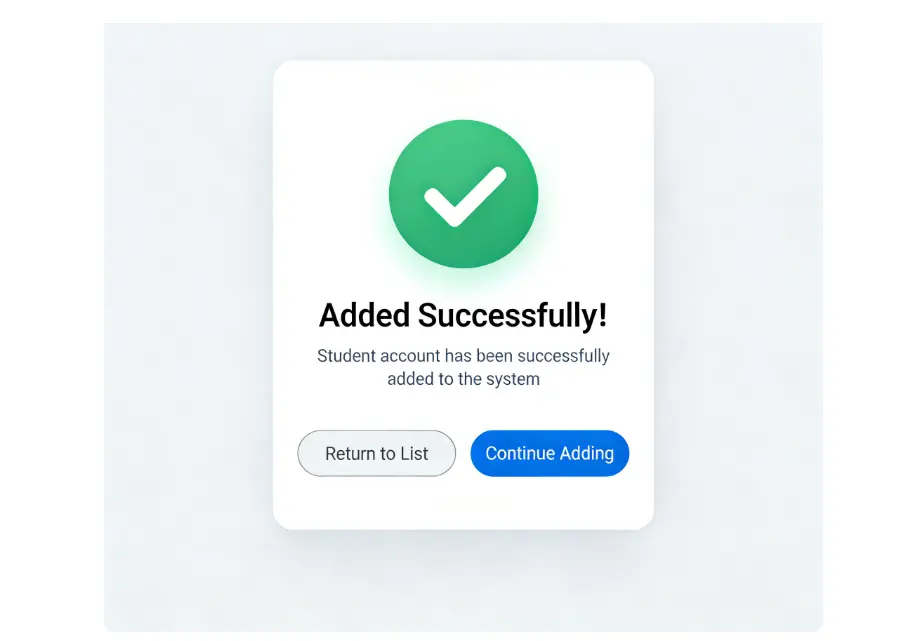Go back to the student list
Screen dimensions: 908x641
376,453
